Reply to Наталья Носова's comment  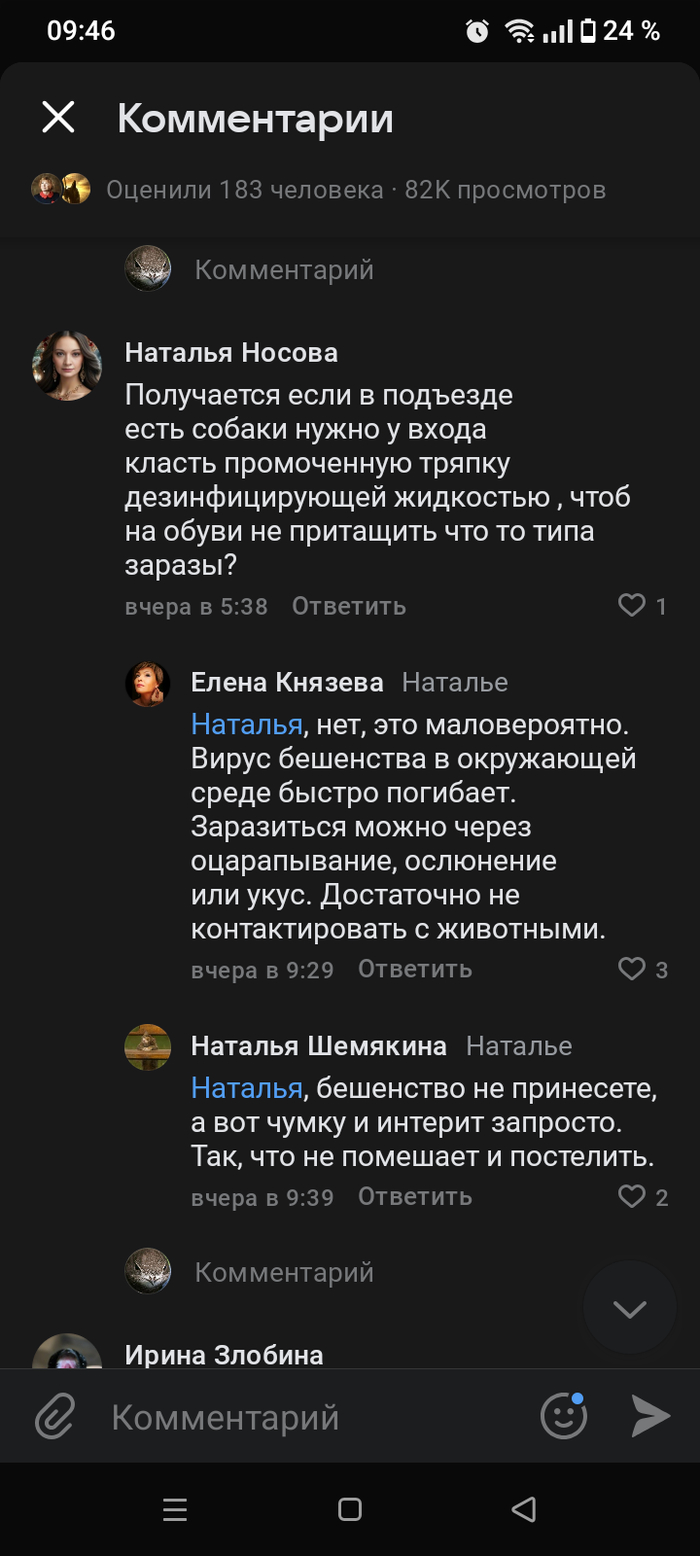pos(349,606)
